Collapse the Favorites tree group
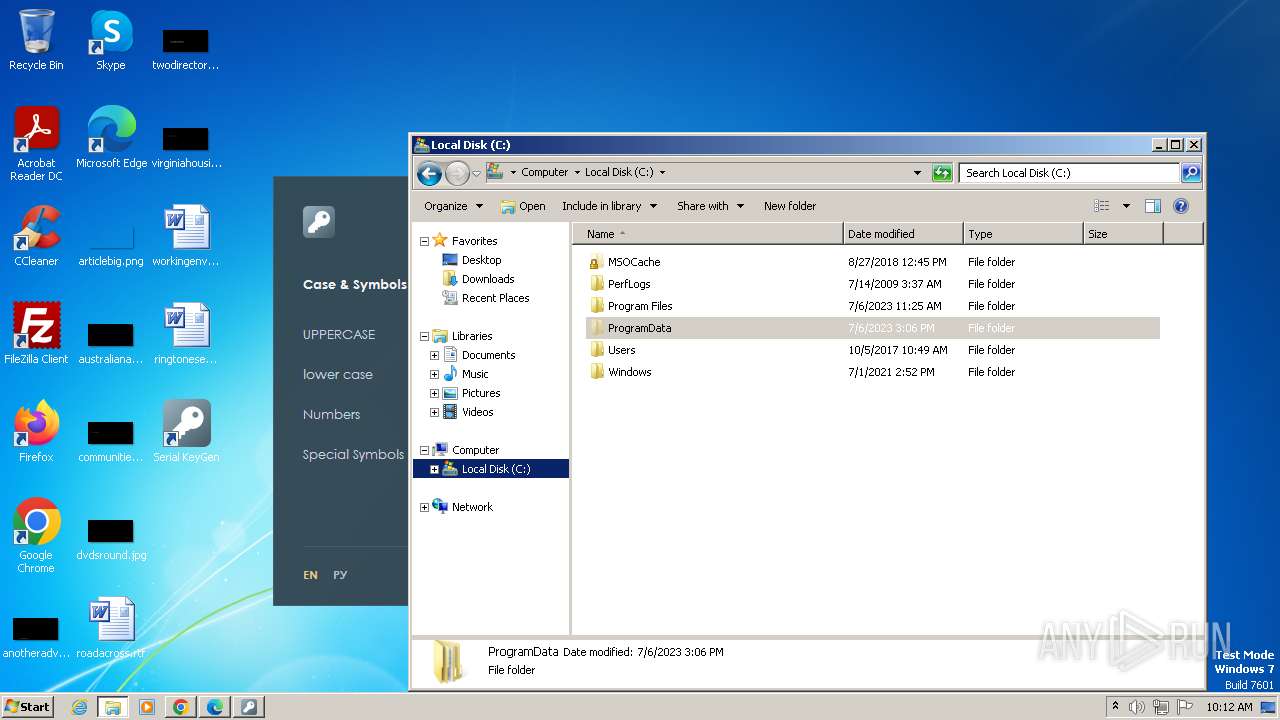Screen dimensions: 1280x720 coord(424,242)
